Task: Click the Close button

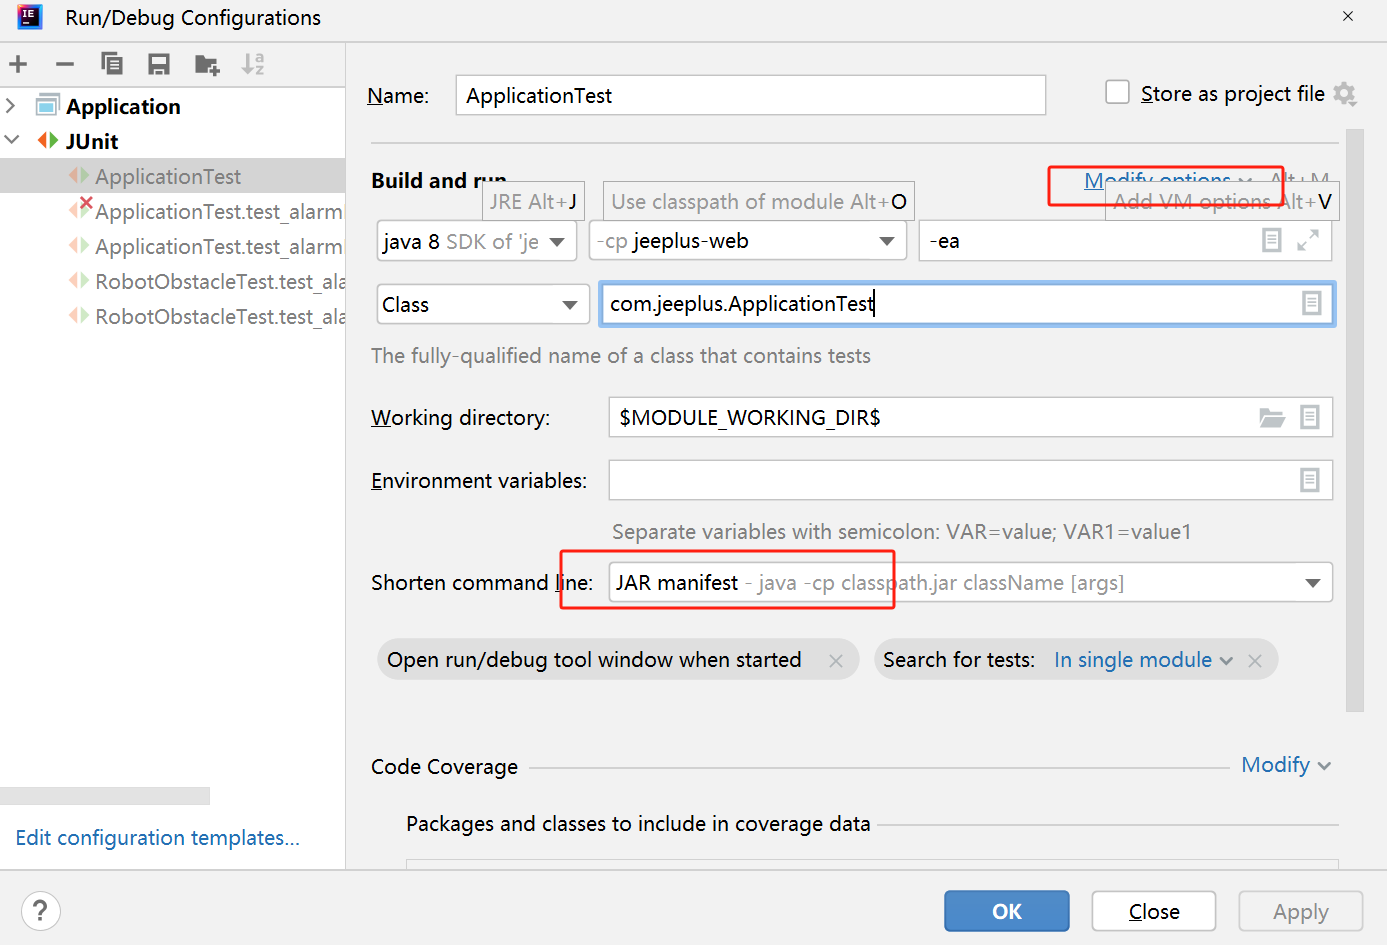Action: [1154, 911]
